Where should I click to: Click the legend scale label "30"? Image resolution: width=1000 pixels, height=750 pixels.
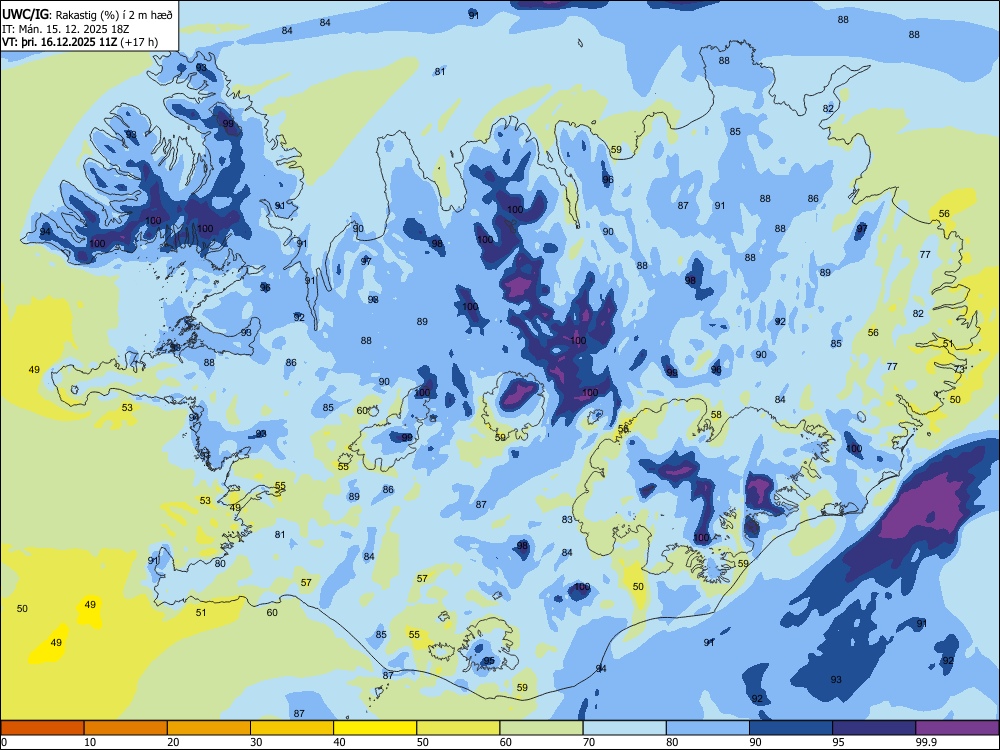[x=256, y=742]
